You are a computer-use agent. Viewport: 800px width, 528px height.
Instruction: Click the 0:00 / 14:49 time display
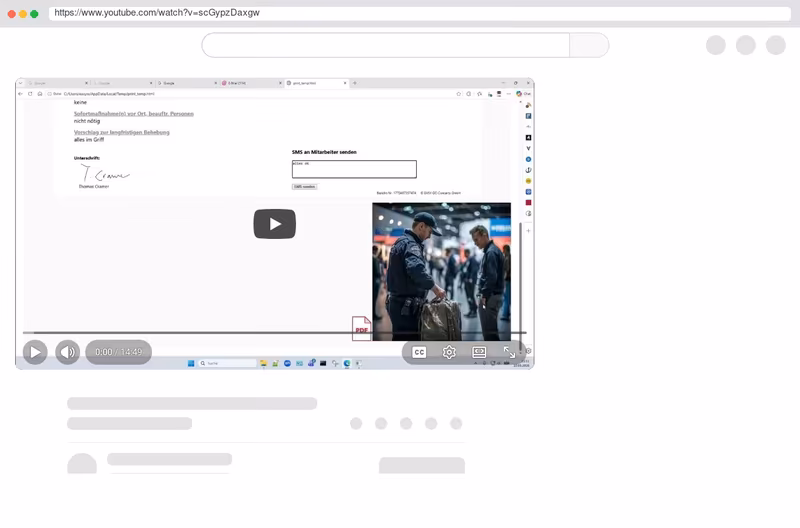tap(118, 352)
